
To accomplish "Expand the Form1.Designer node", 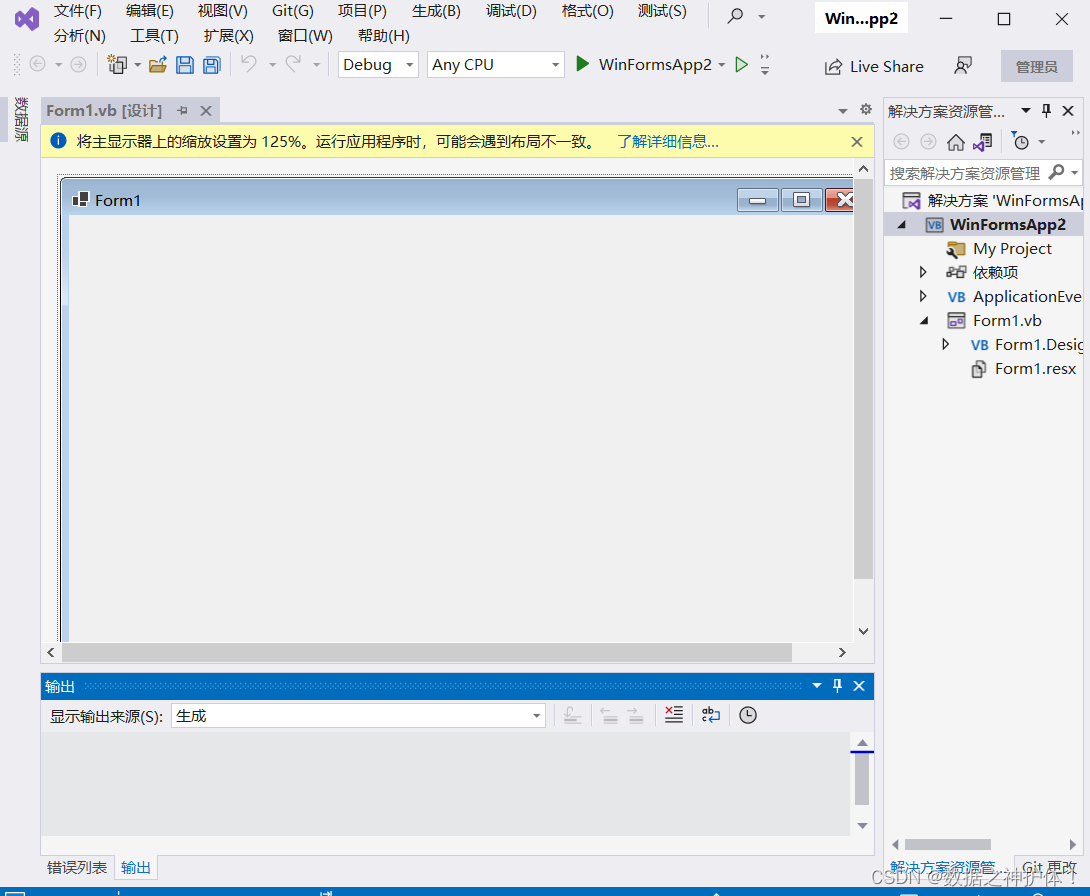I will point(945,344).
